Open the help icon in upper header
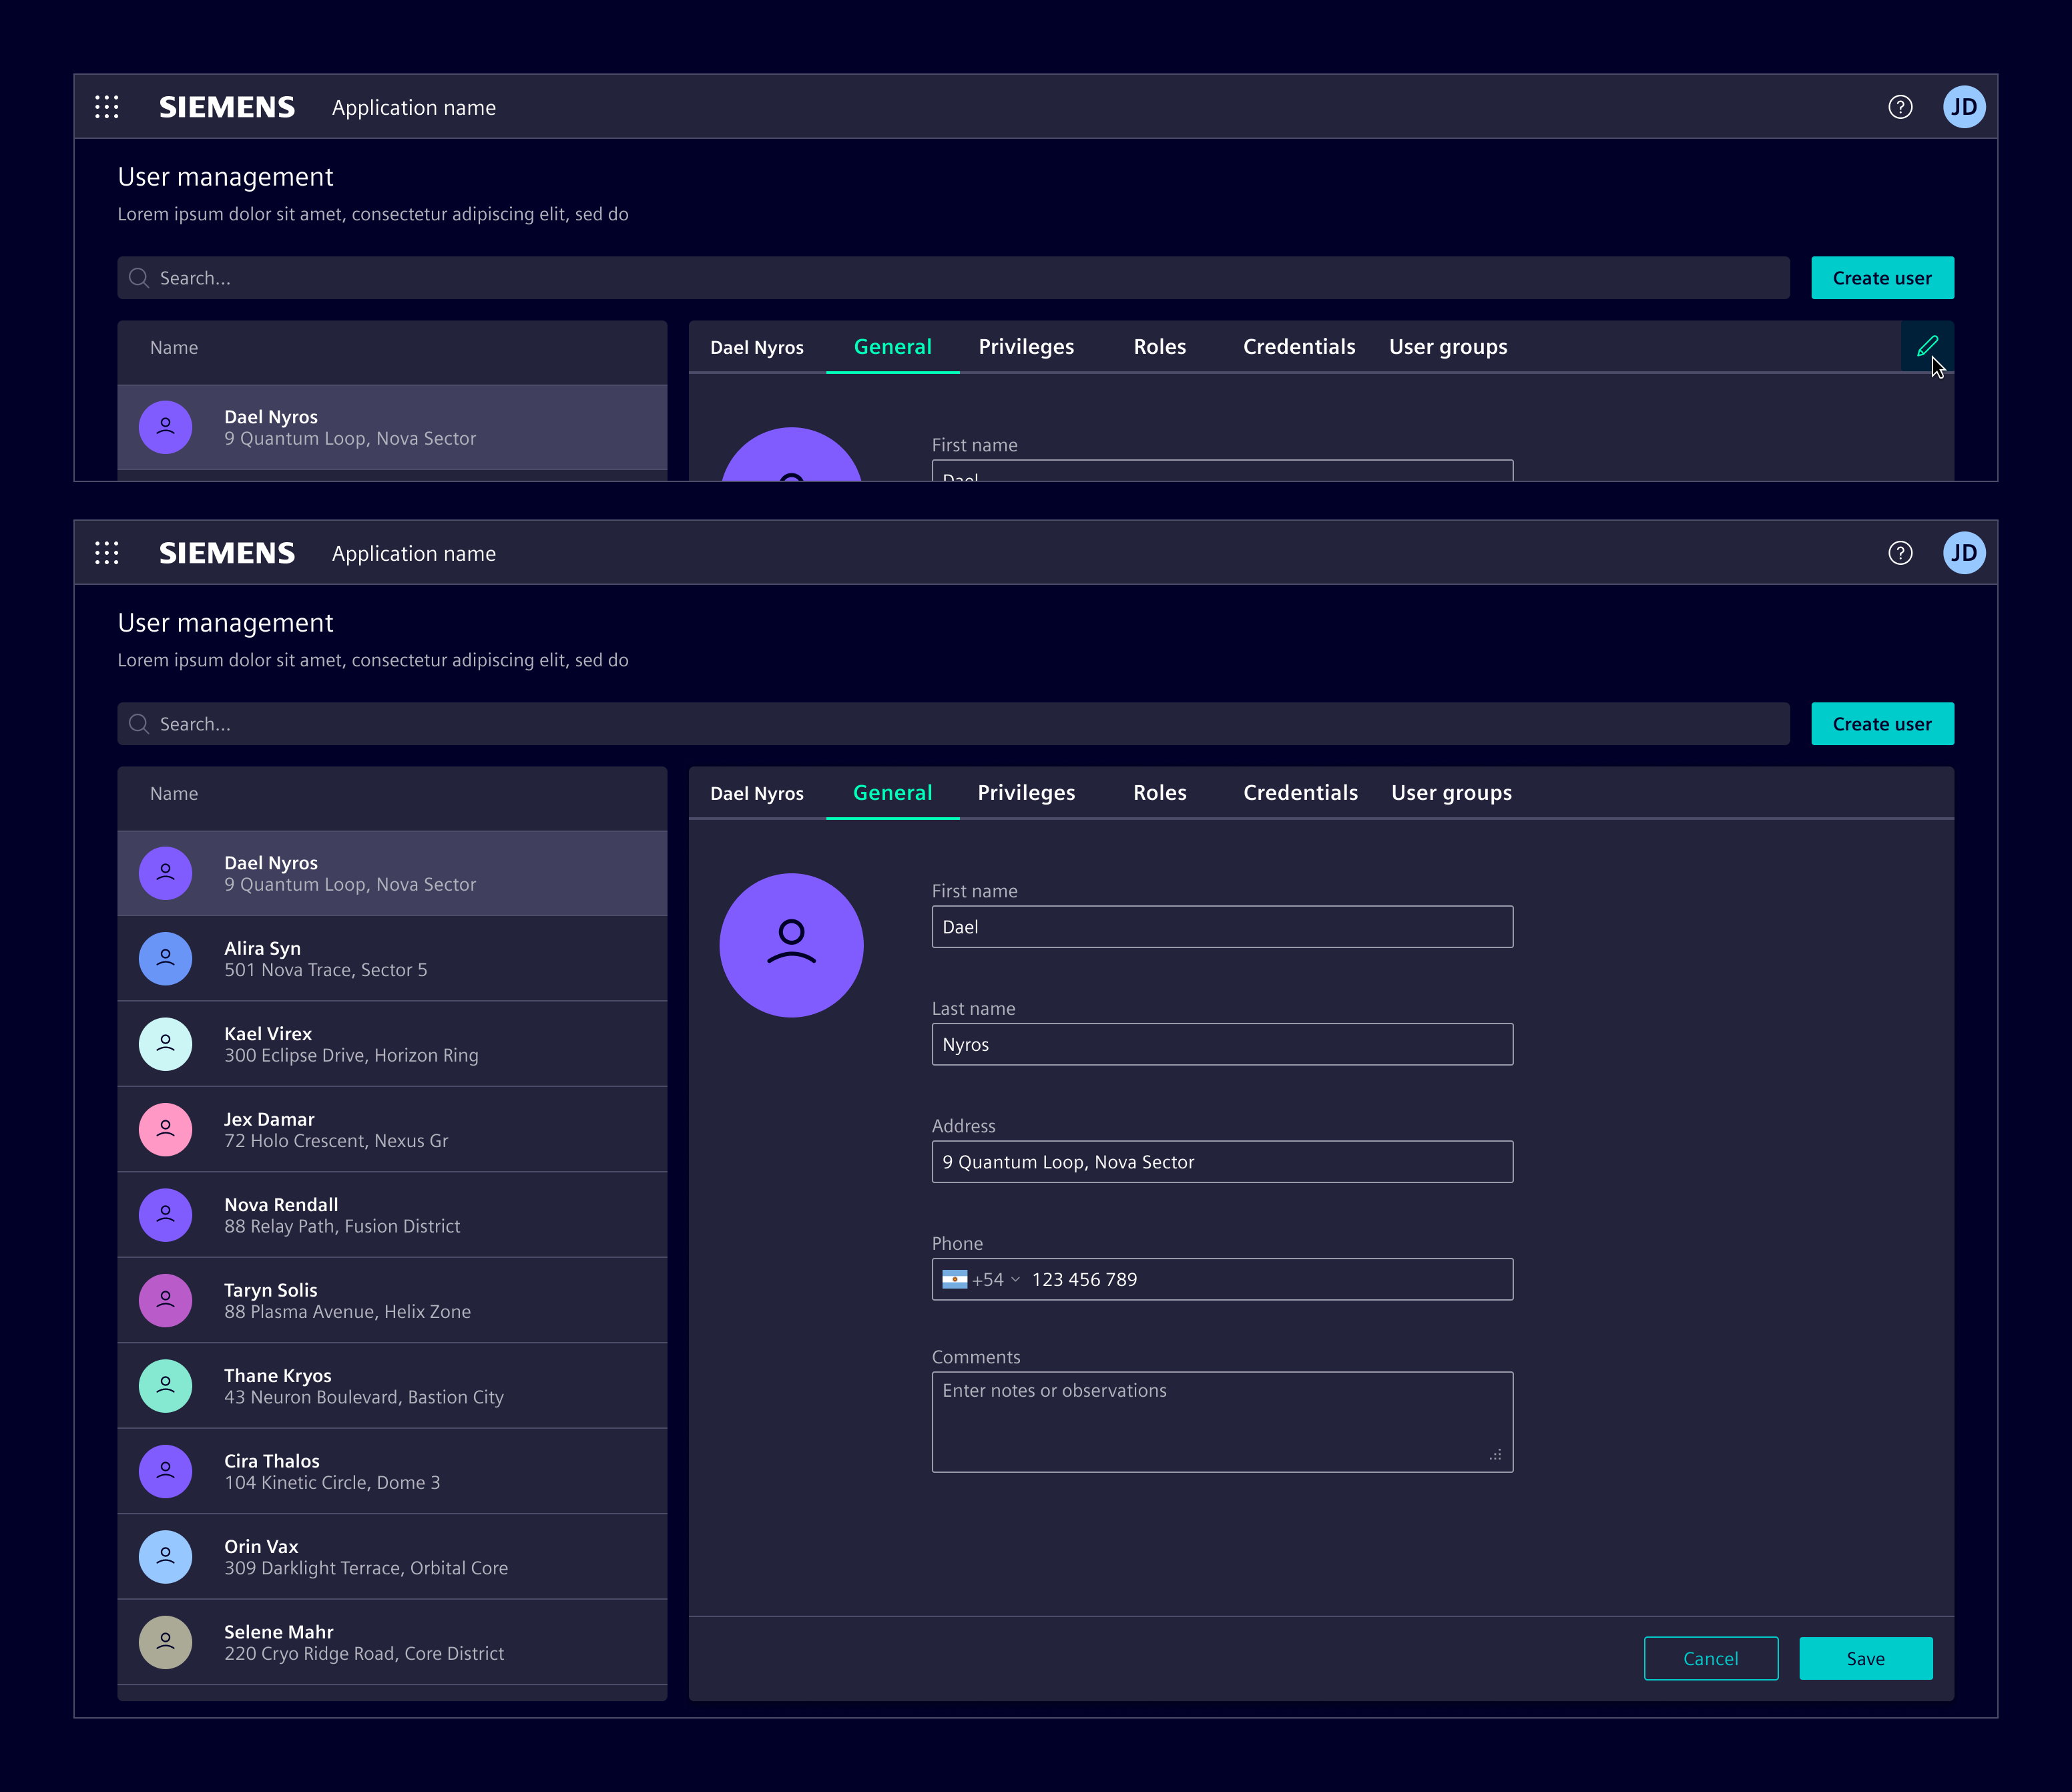 coord(1900,107)
